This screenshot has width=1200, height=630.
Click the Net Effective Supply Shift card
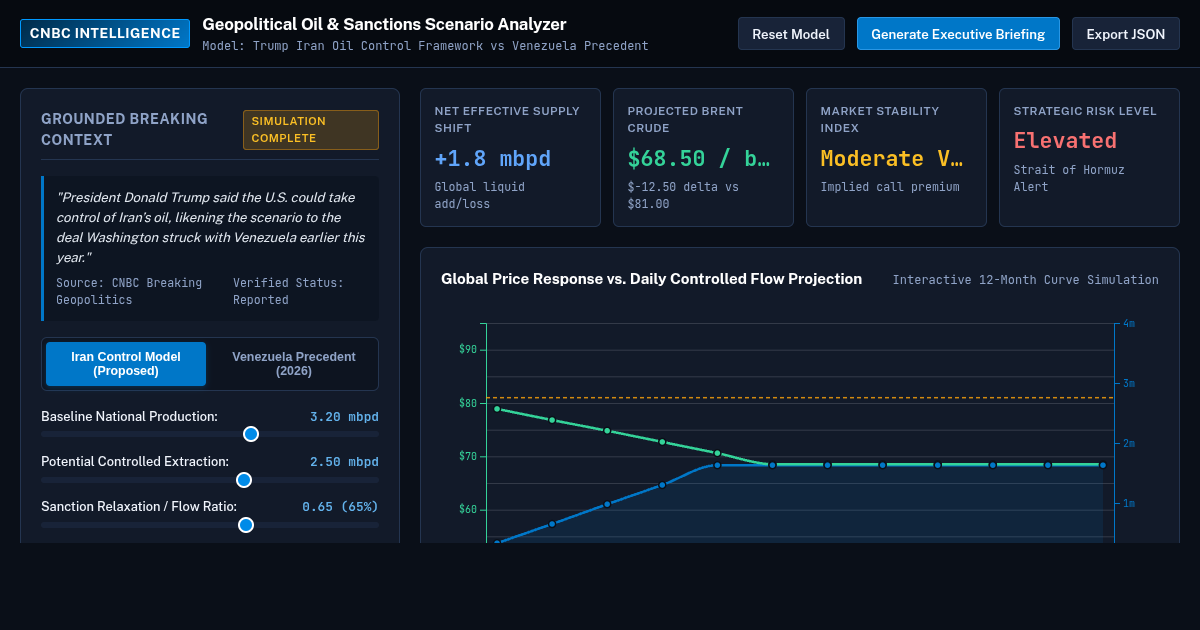pyautogui.click(x=510, y=157)
